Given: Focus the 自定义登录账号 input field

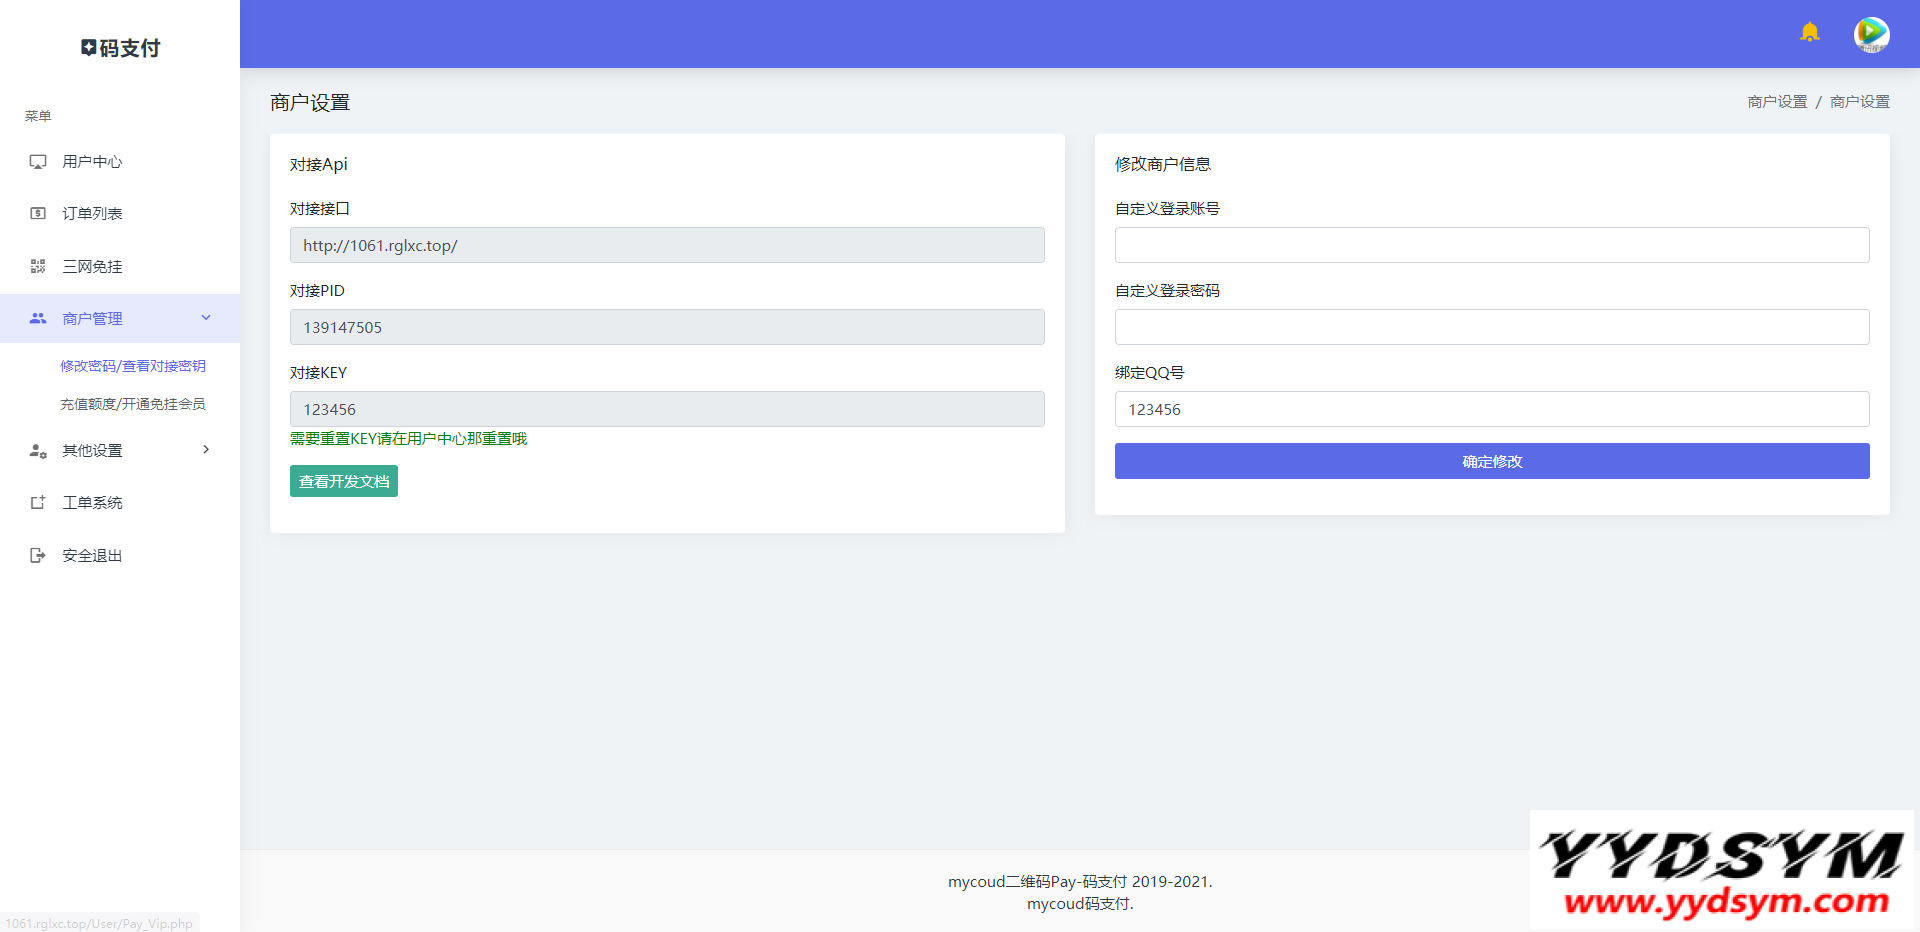Looking at the screenshot, I should 1491,245.
